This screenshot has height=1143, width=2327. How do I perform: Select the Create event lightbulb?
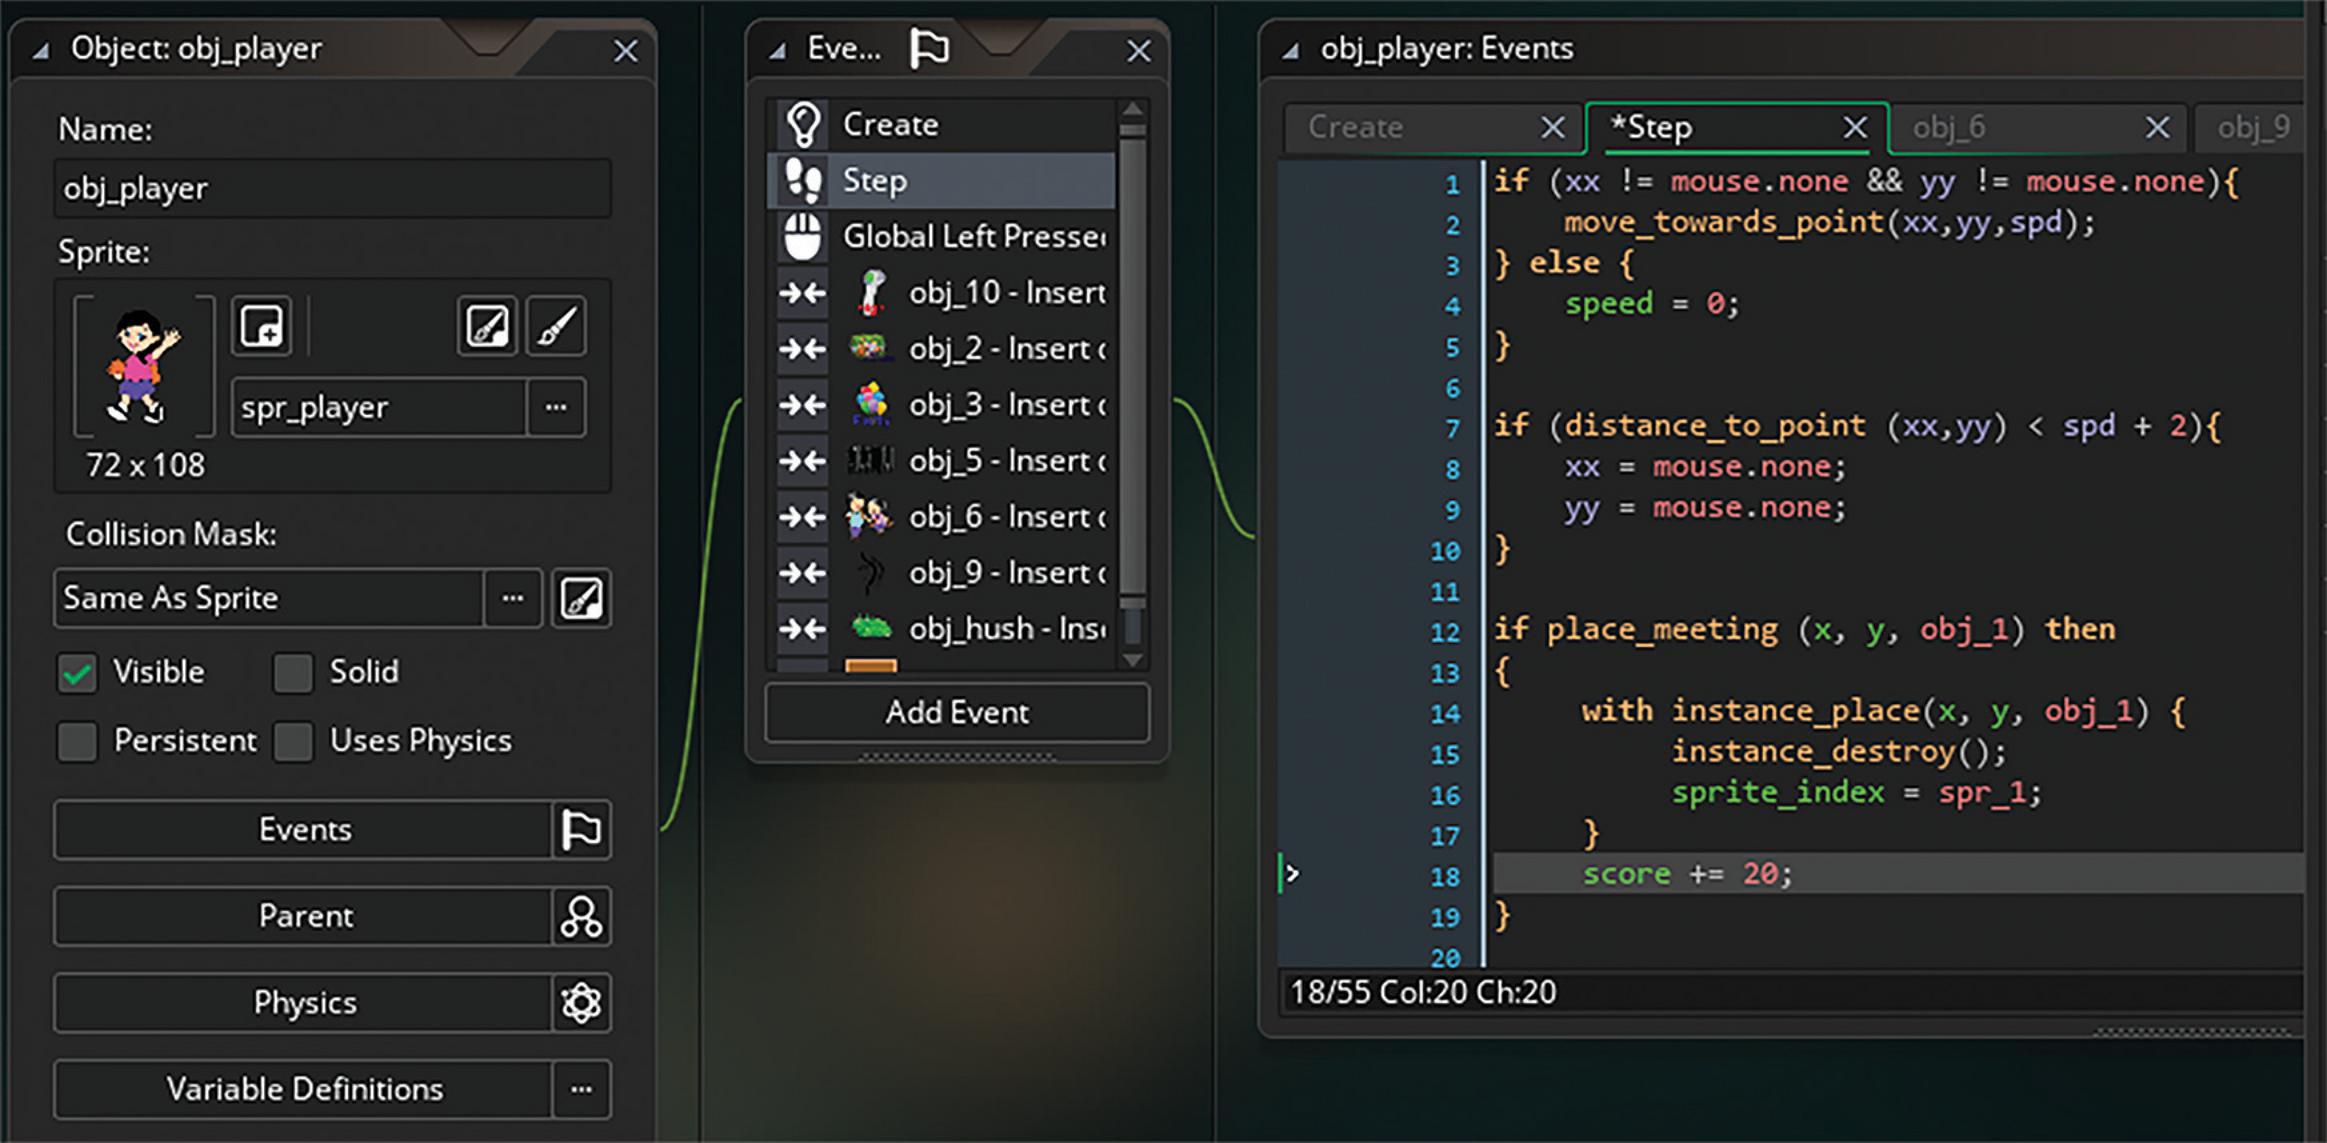pos(805,125)
